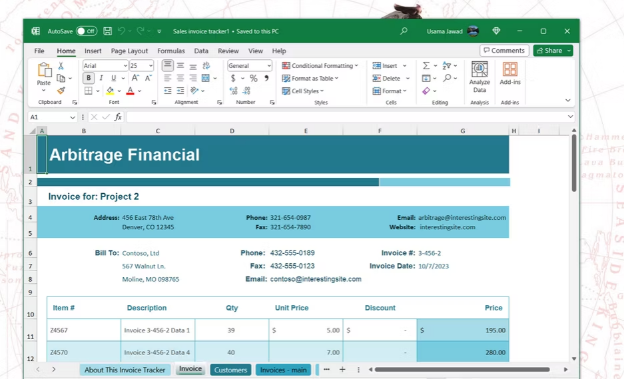Click the Comments button
624x379 pixels.
504,51
